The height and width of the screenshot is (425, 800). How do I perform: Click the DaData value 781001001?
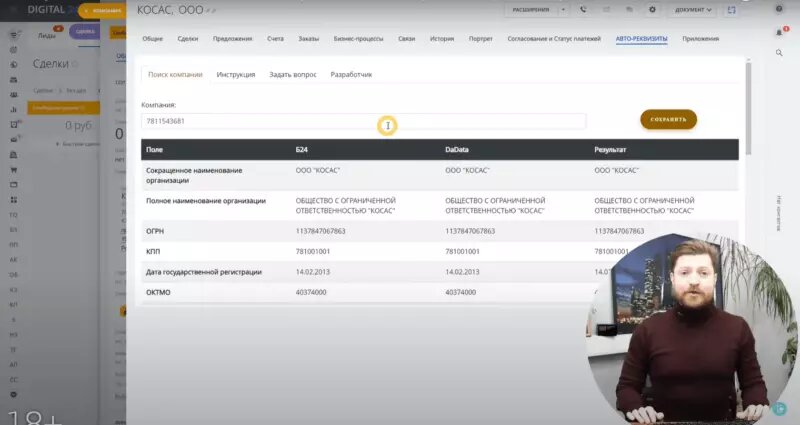pyautogui.click(x=462, y=252)
